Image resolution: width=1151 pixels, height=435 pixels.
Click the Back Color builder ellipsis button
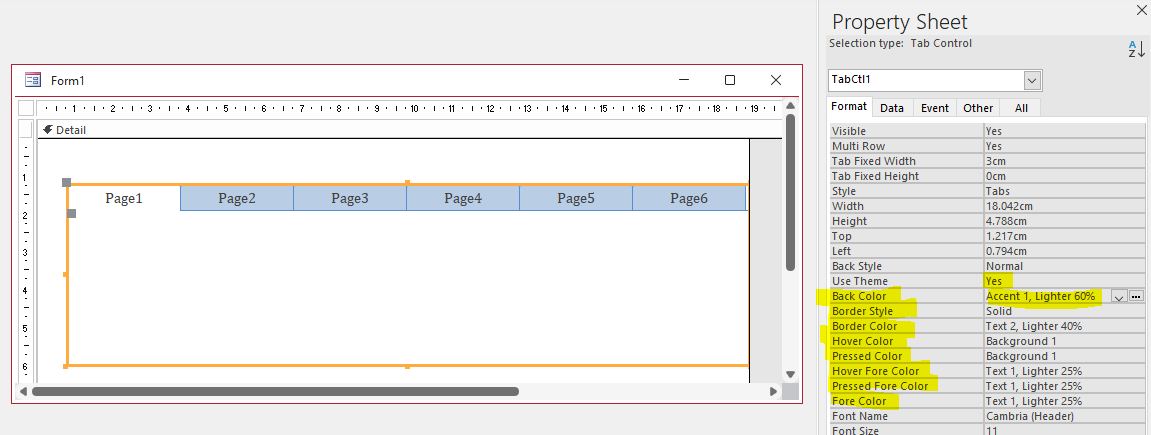[1136, 296]
